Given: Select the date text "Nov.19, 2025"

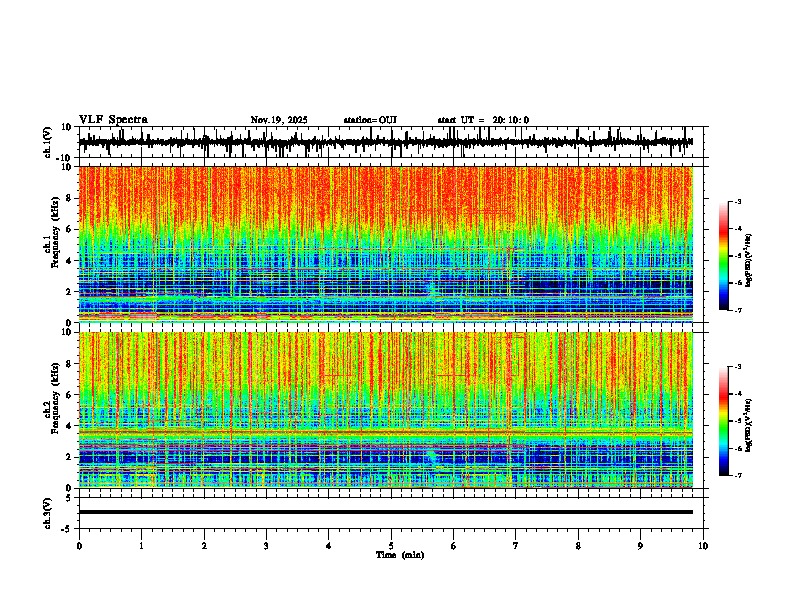Looking at the screenshot, I should coord(279,120).
